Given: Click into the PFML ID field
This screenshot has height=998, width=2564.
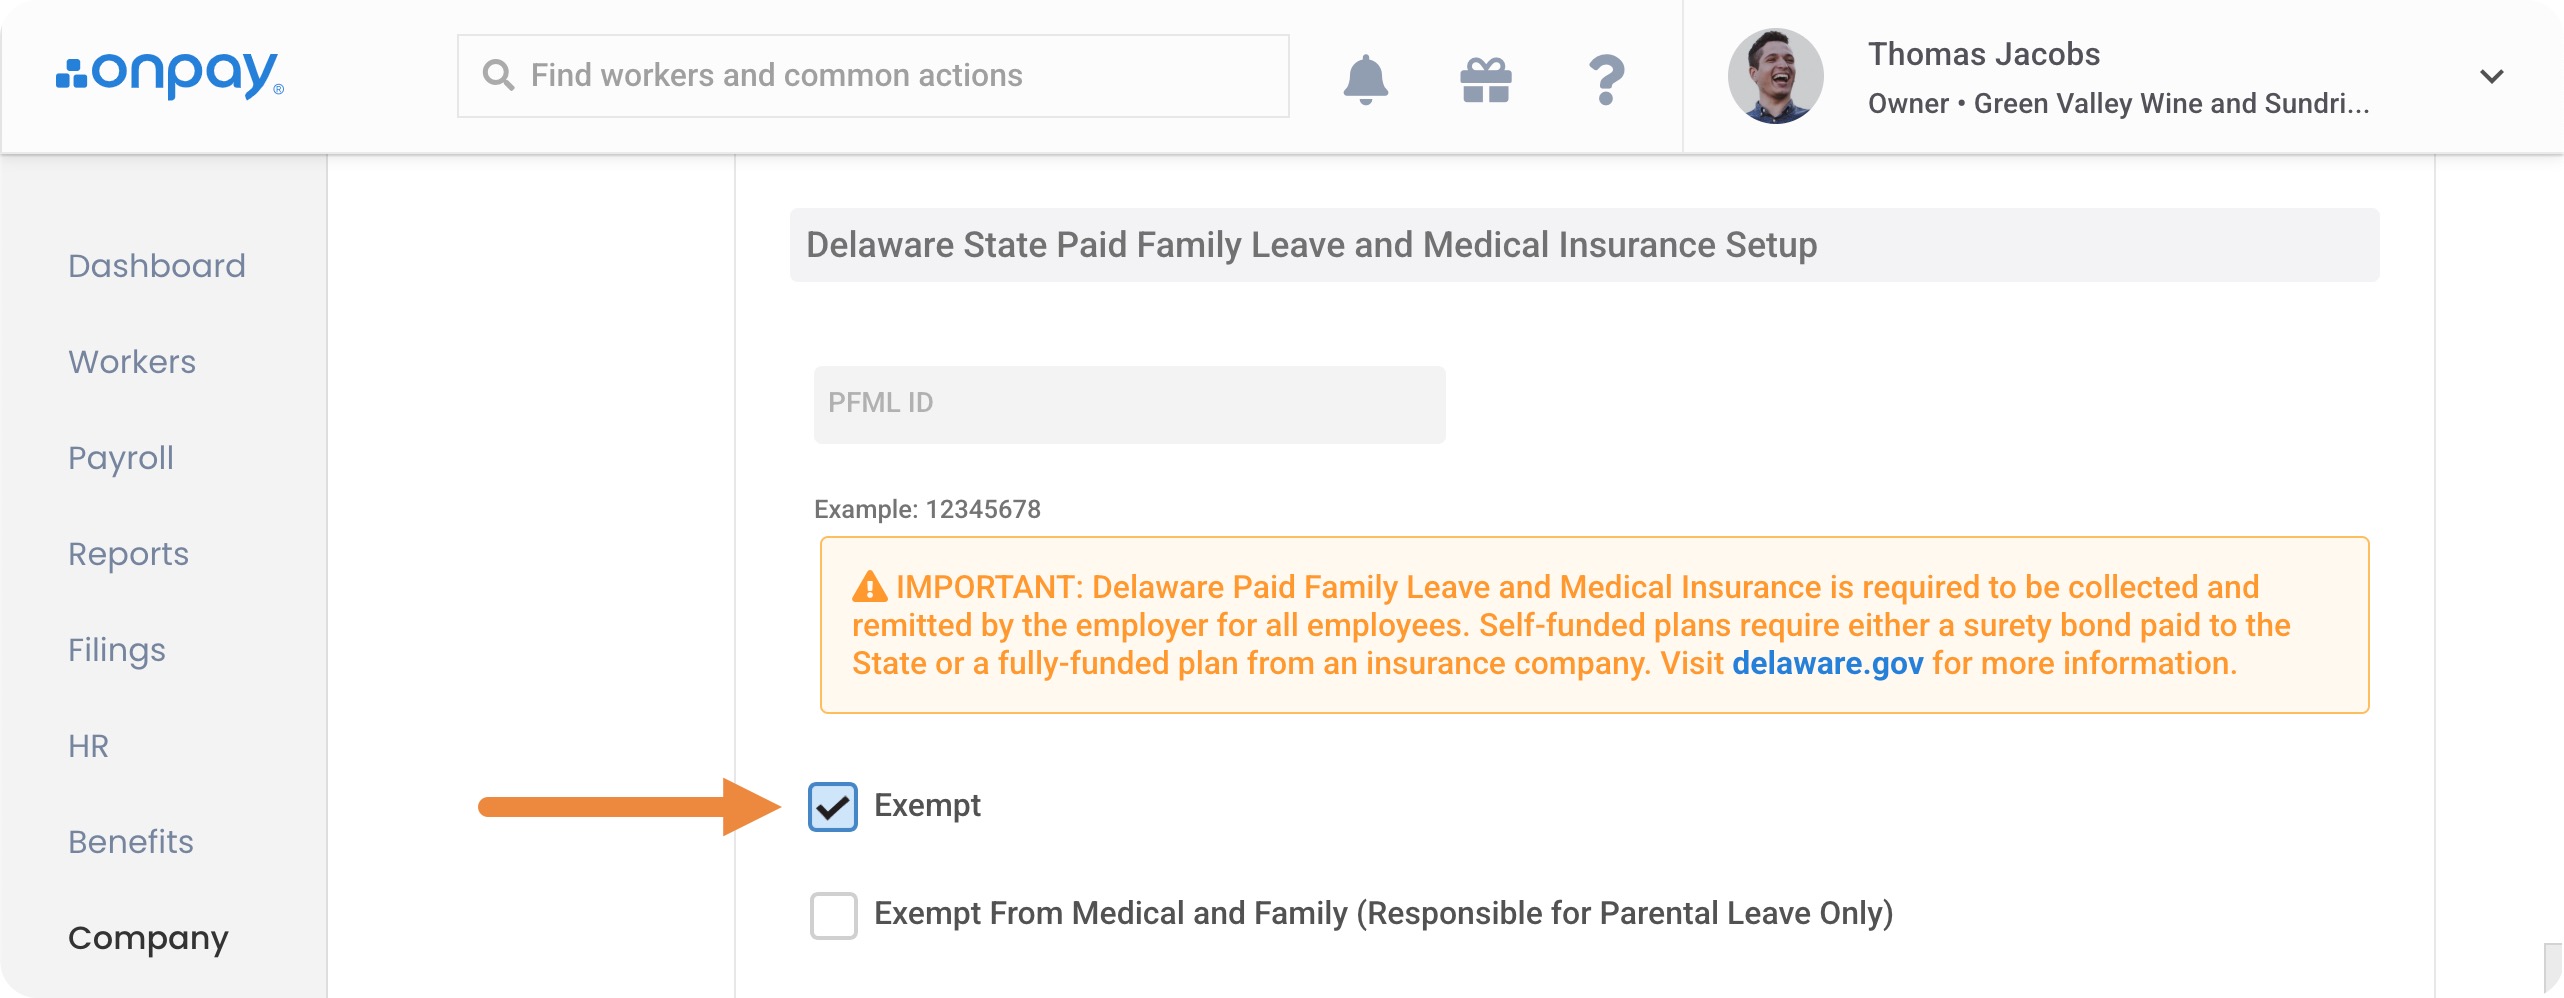Looking at the screenshot, I should click(x=1129, y=404).
